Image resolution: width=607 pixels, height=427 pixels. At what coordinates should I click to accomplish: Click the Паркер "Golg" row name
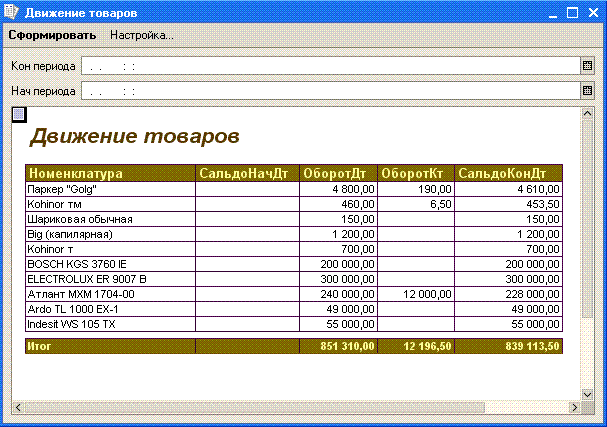110,189
